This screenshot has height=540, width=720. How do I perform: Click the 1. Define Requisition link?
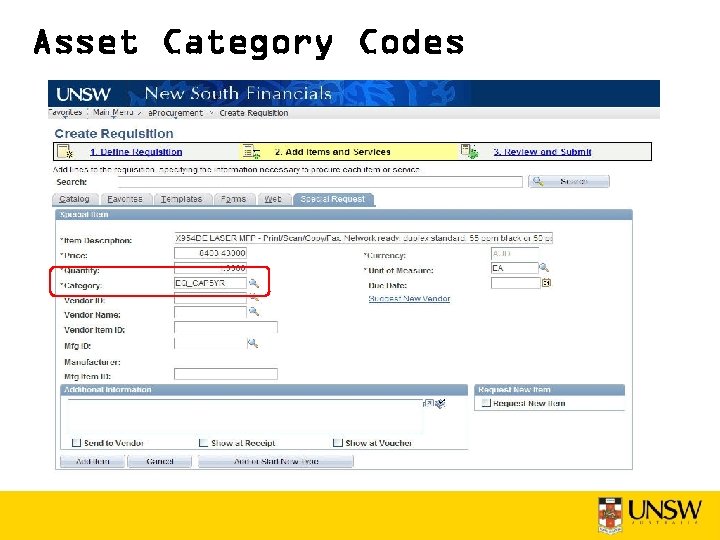point(136,152)
